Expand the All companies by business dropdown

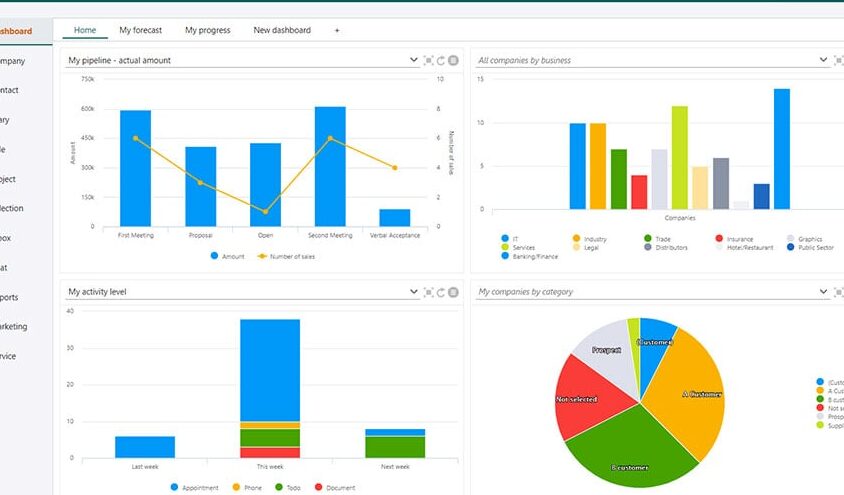[823, 60]
